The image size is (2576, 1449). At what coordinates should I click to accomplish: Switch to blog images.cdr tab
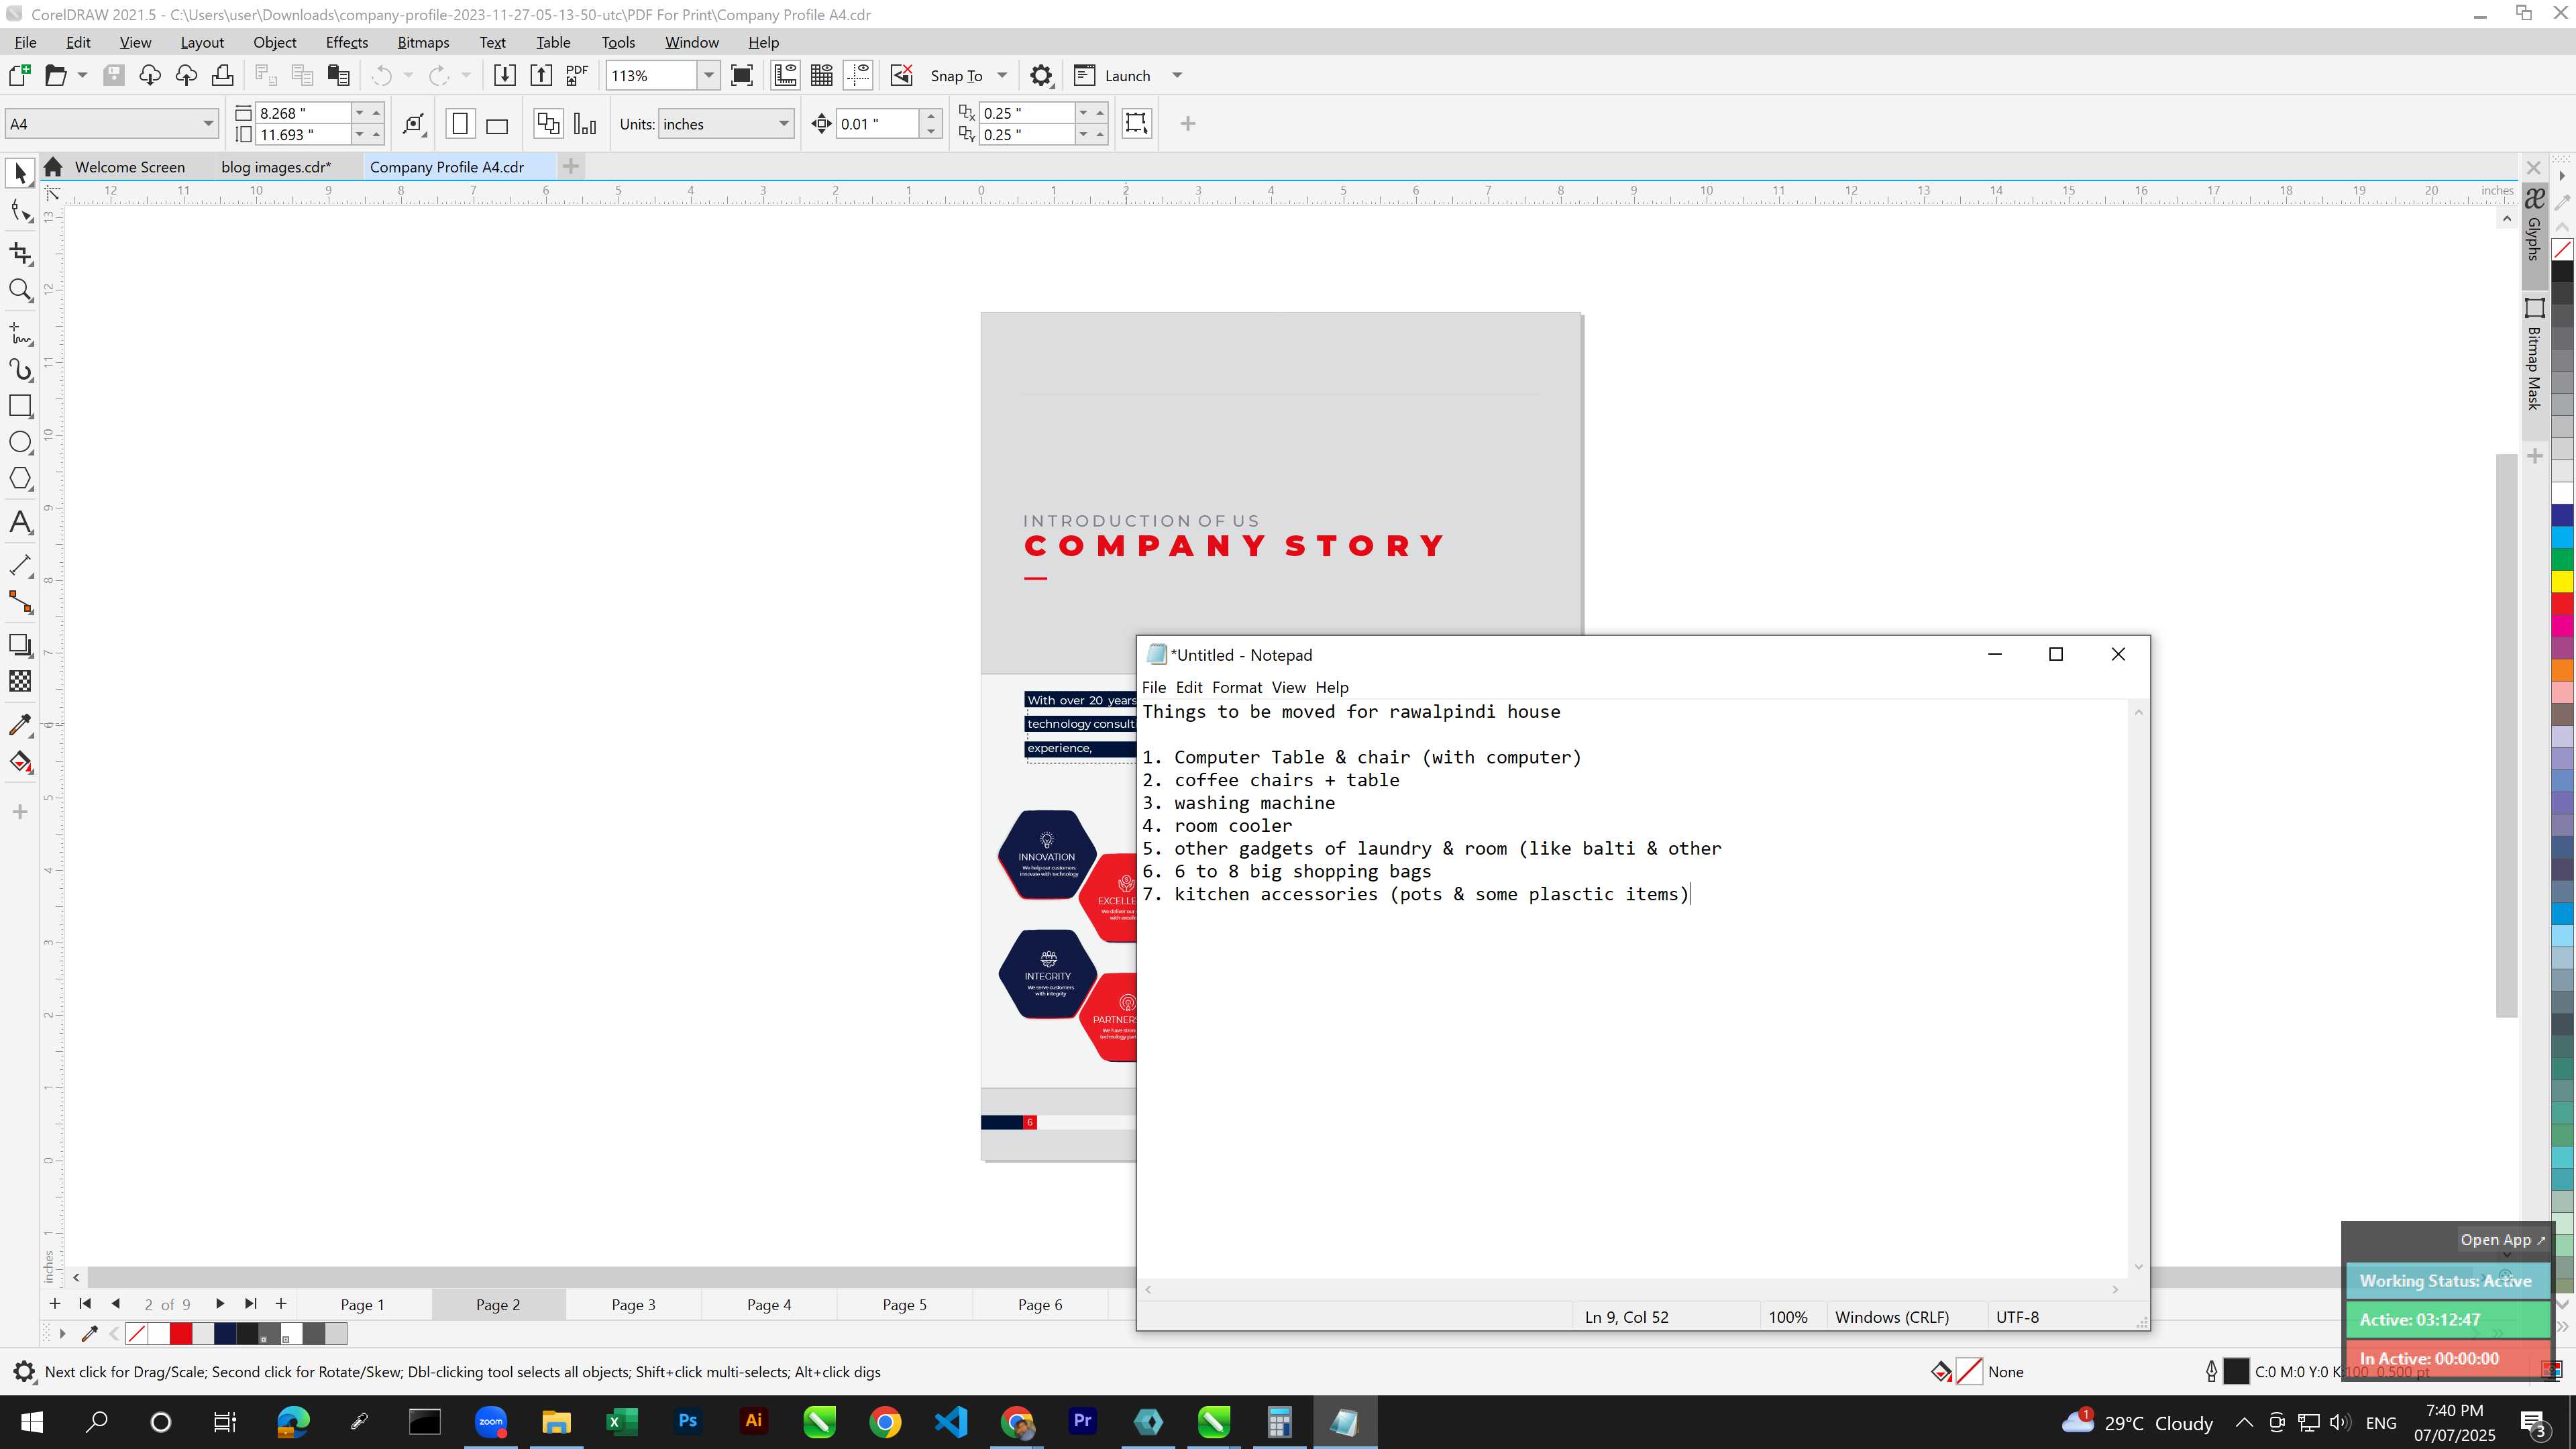276,167
